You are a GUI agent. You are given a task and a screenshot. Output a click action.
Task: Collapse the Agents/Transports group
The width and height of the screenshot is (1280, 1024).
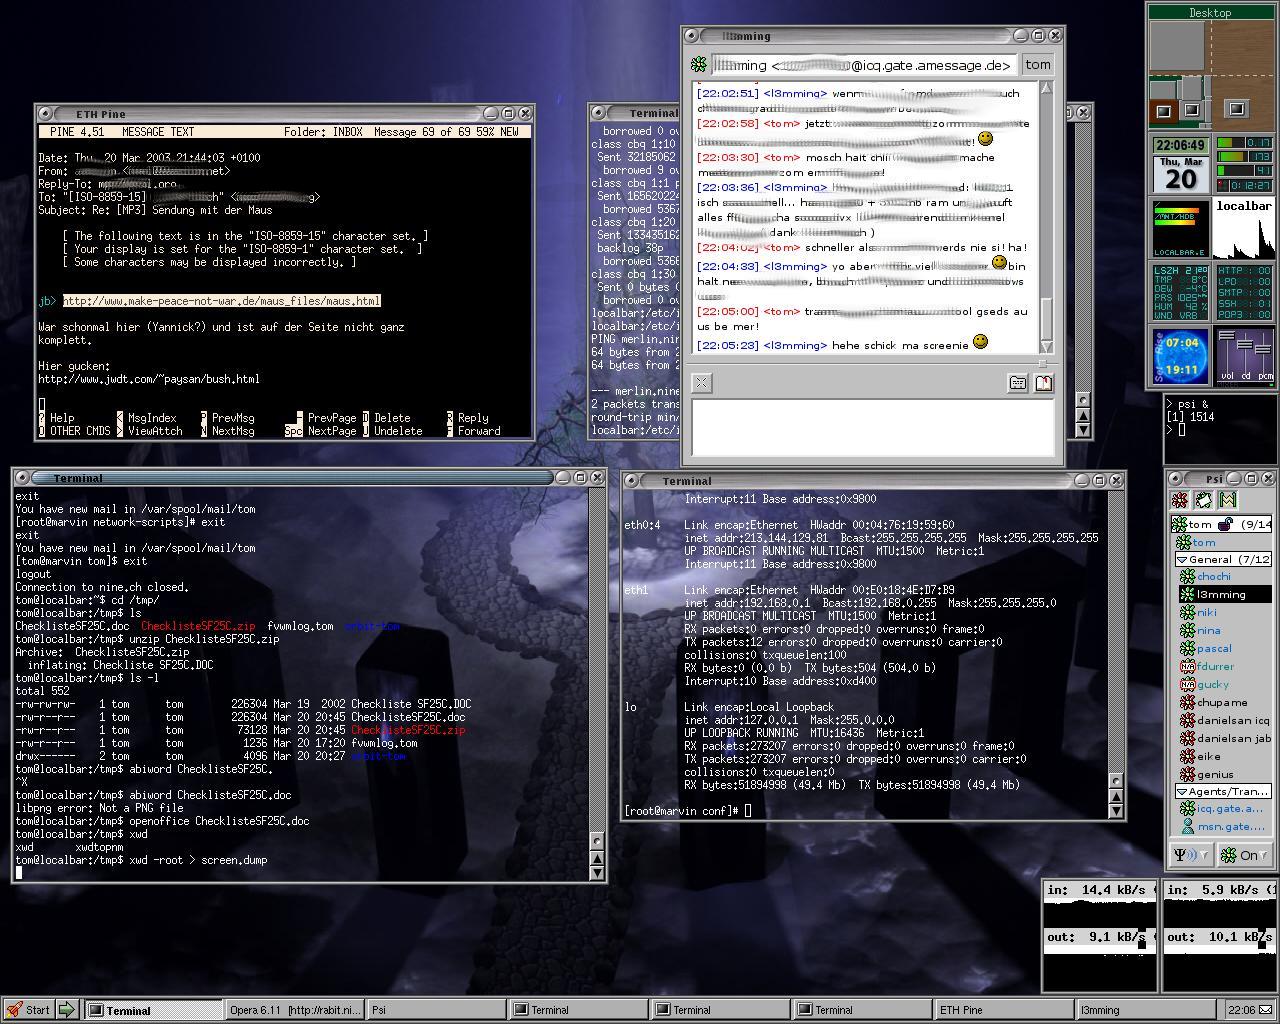point(1181,791)
